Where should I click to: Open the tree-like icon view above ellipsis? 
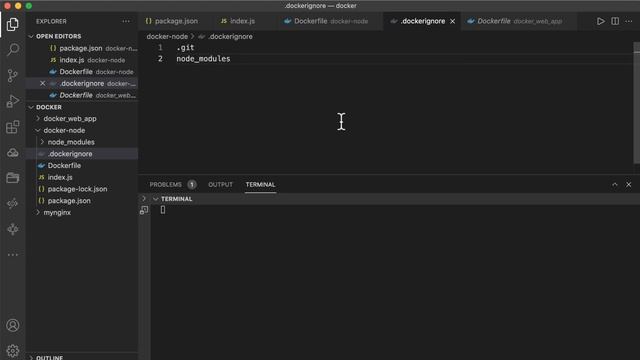(13, 229)
